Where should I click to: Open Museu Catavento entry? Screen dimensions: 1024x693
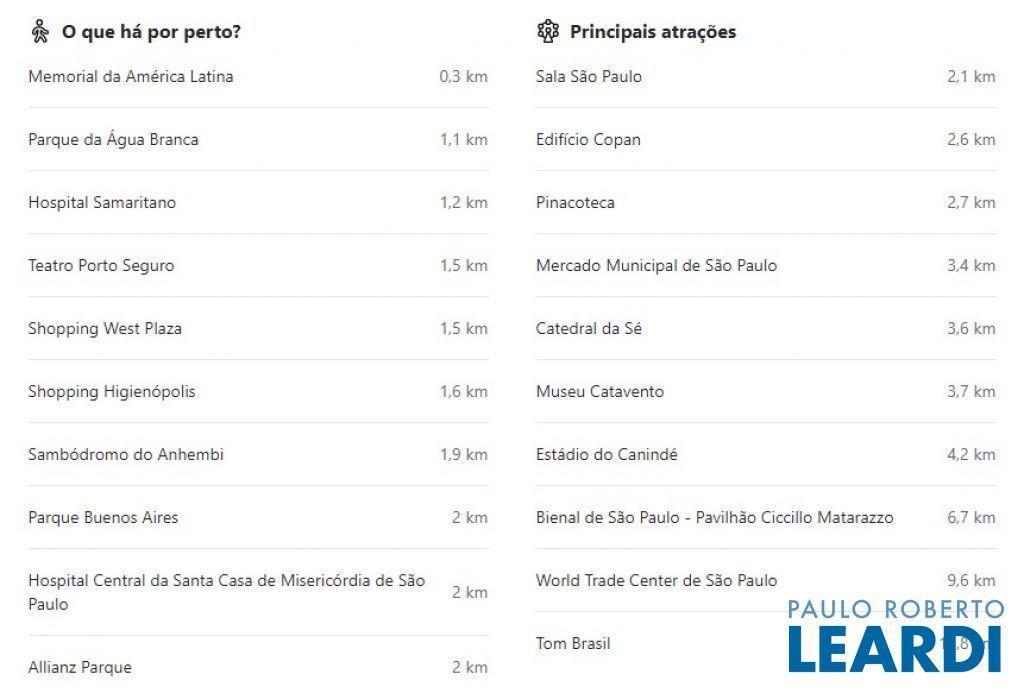[x=600, y=391]
